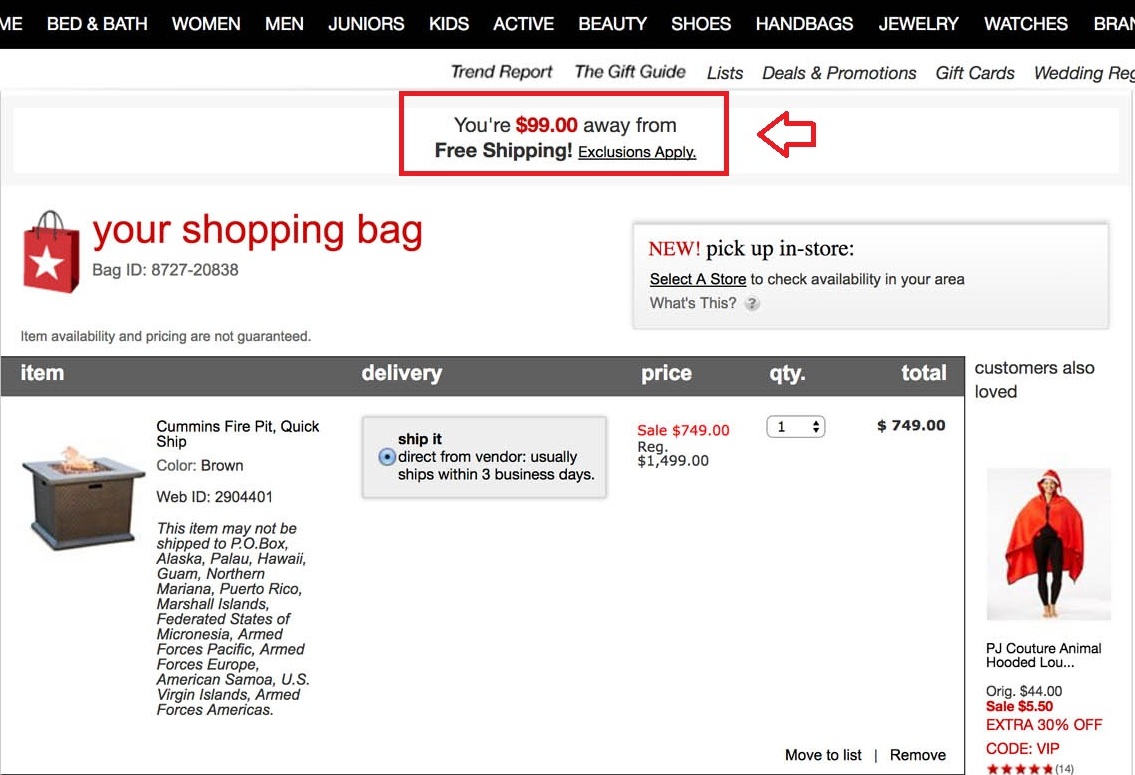Click the Sale $749.00 price text
Viewport: 1135px width, 775px height.
(683, 430)
